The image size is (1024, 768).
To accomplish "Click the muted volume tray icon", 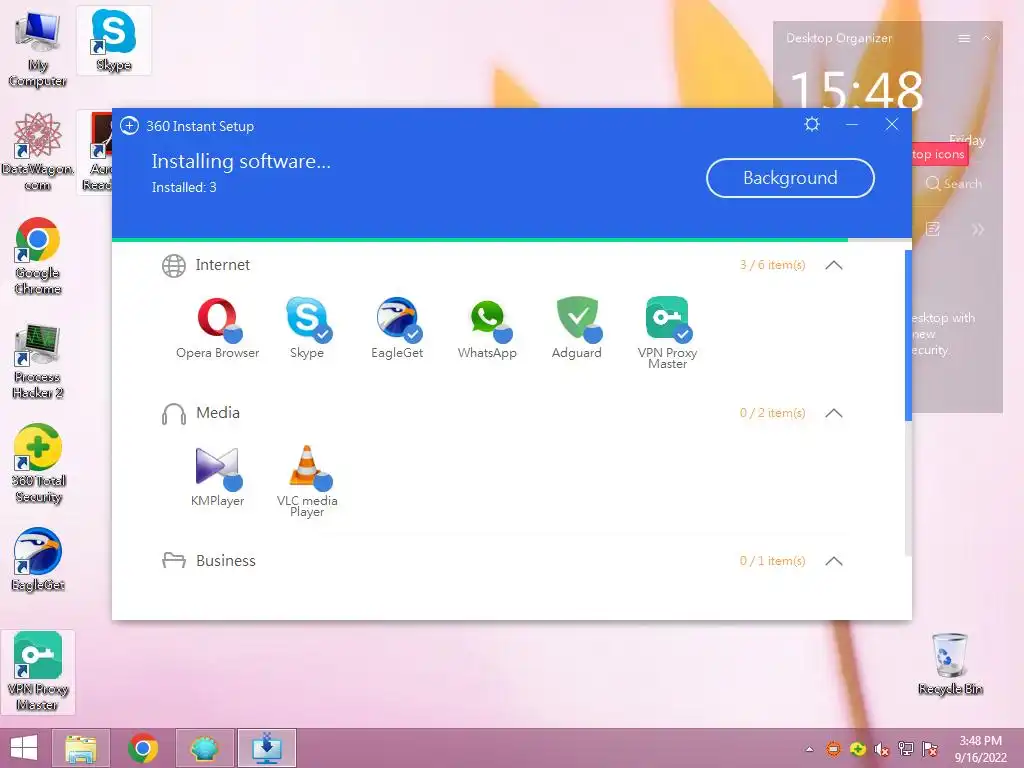I will [882, 749].
